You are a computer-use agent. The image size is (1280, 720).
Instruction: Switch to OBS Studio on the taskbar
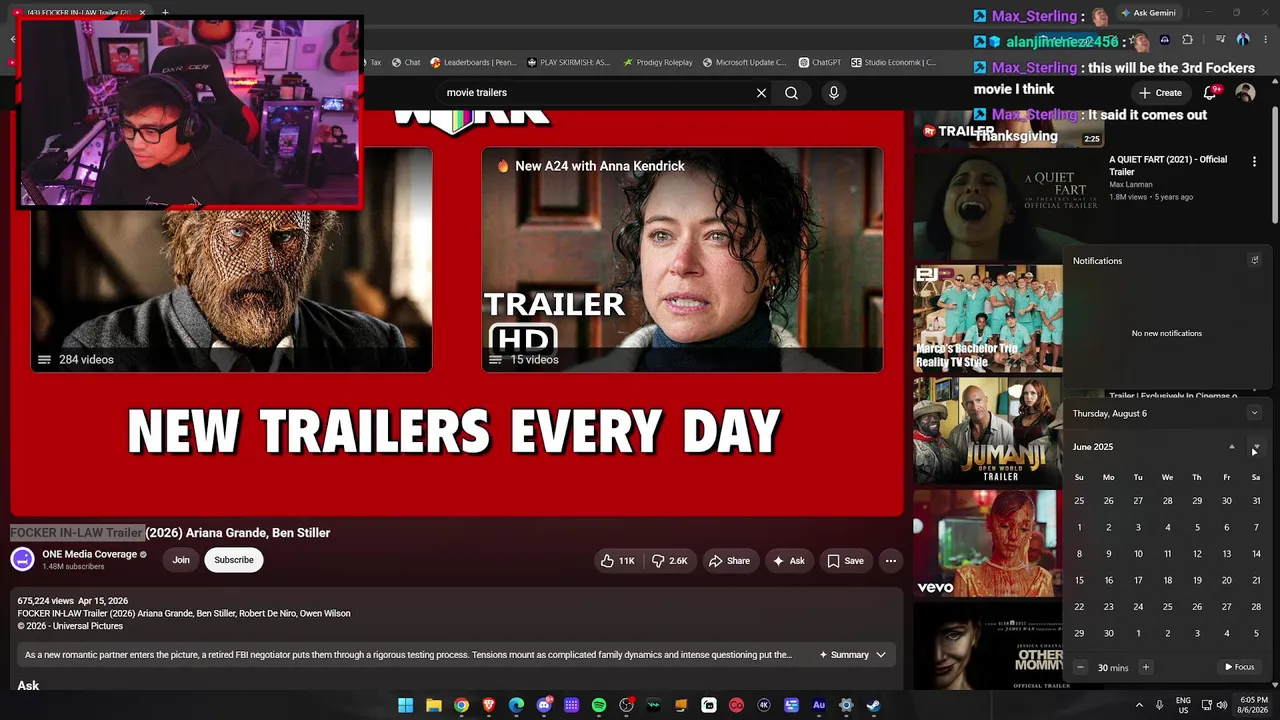[x=626, y=705]
